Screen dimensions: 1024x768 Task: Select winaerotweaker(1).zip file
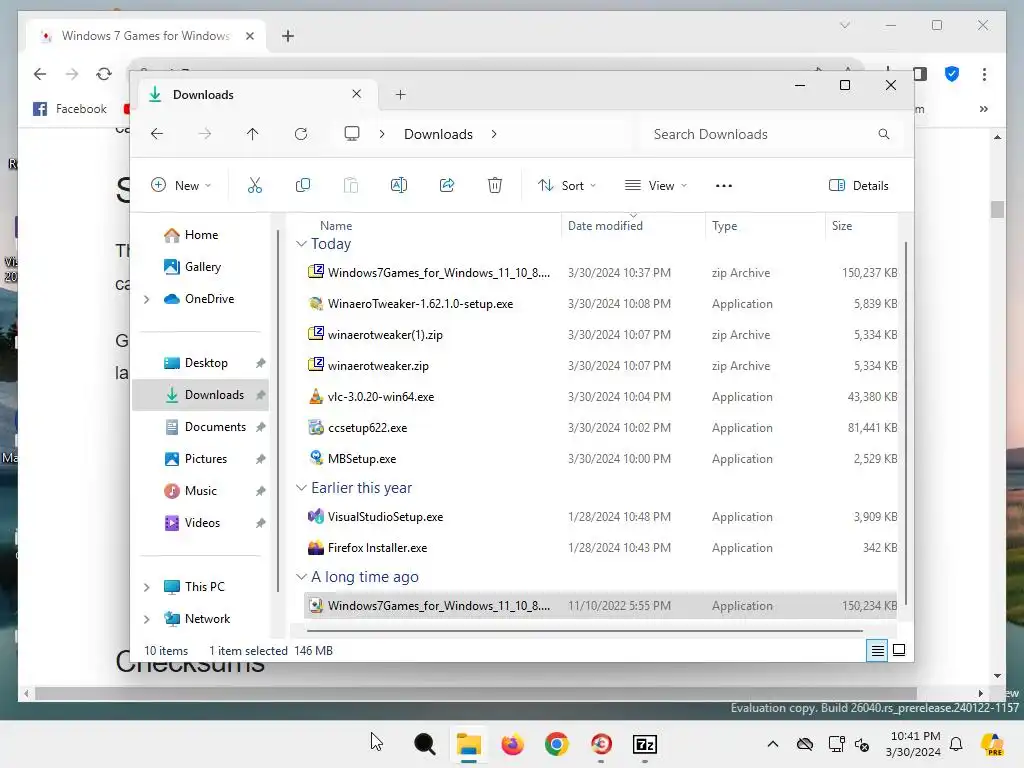600,335
